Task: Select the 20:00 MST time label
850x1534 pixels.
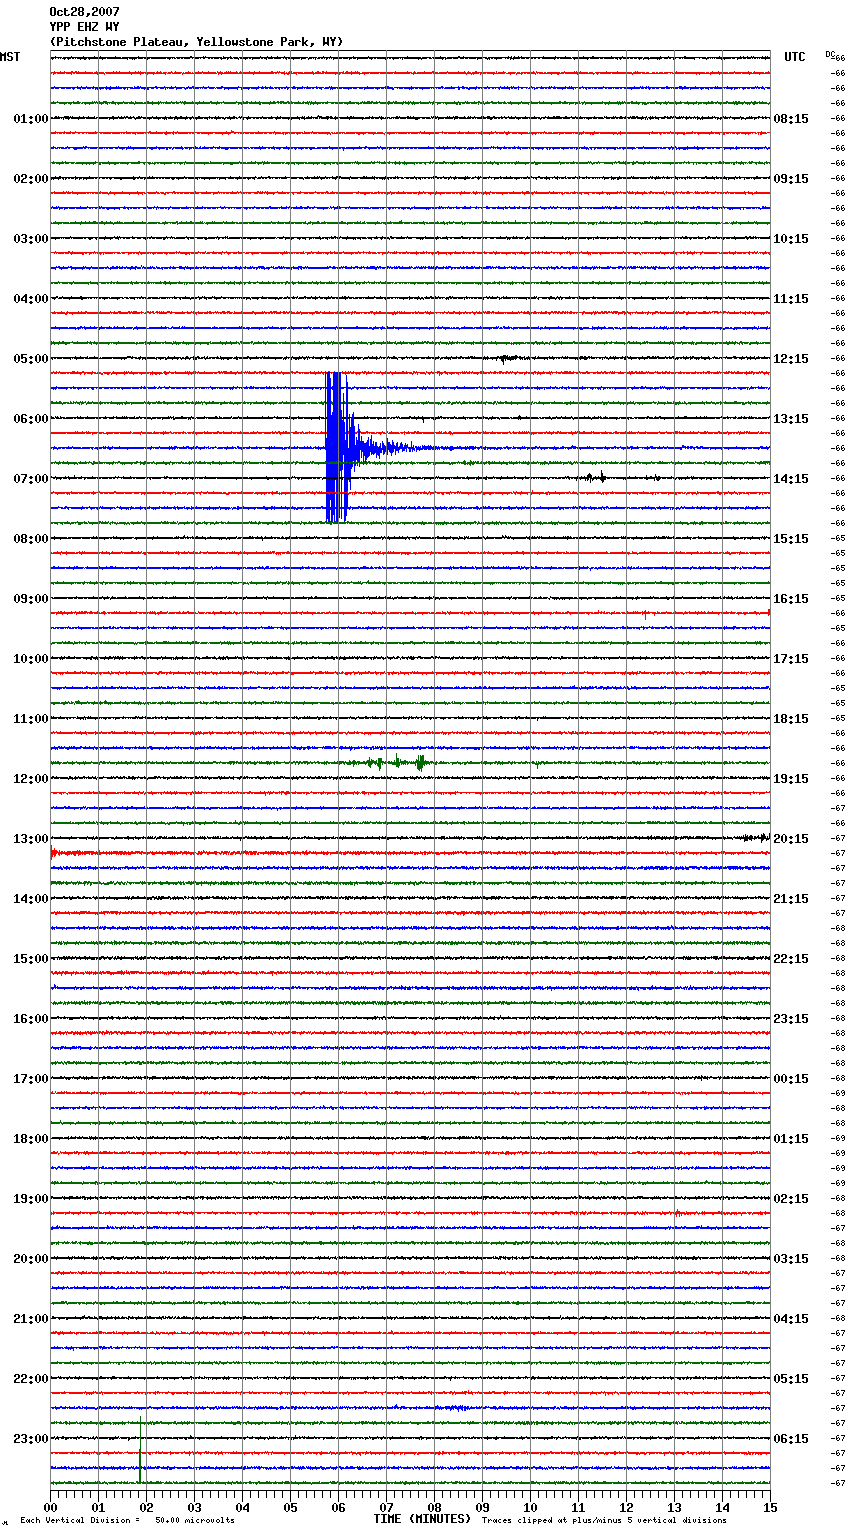Action: click(30, 1259)
